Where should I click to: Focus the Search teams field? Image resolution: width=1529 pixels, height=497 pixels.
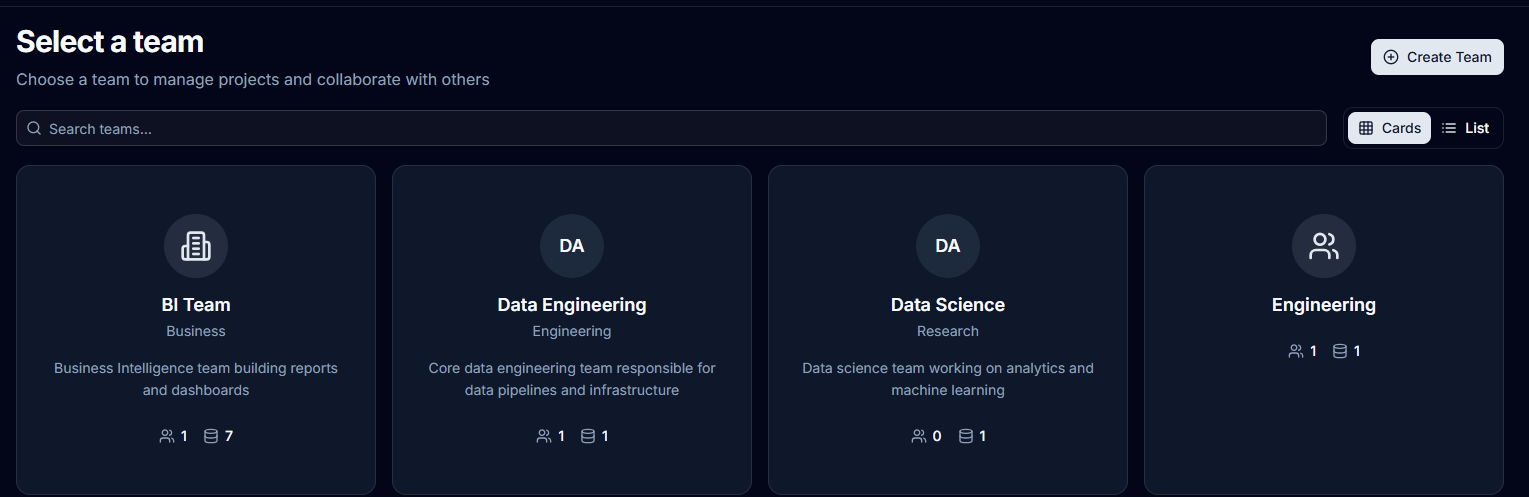(671, 128)
